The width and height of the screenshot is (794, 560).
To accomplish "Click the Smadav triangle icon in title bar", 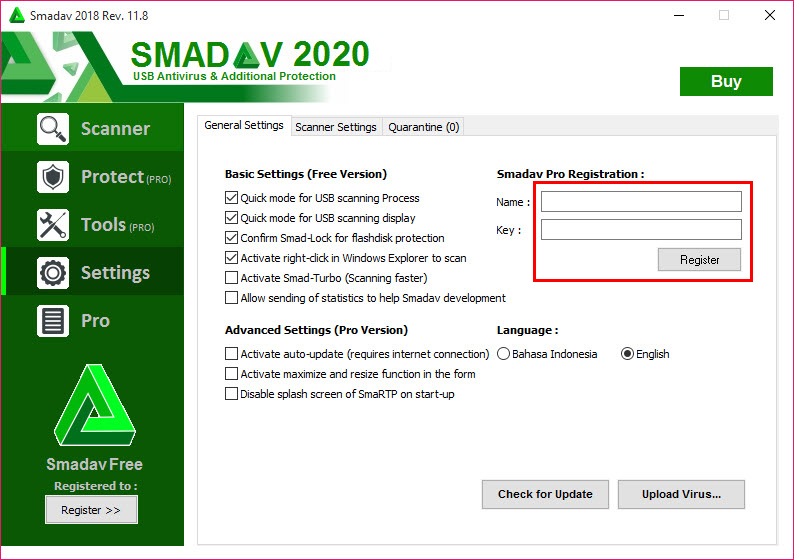I will pyautogui.click(x=17, y=15).
